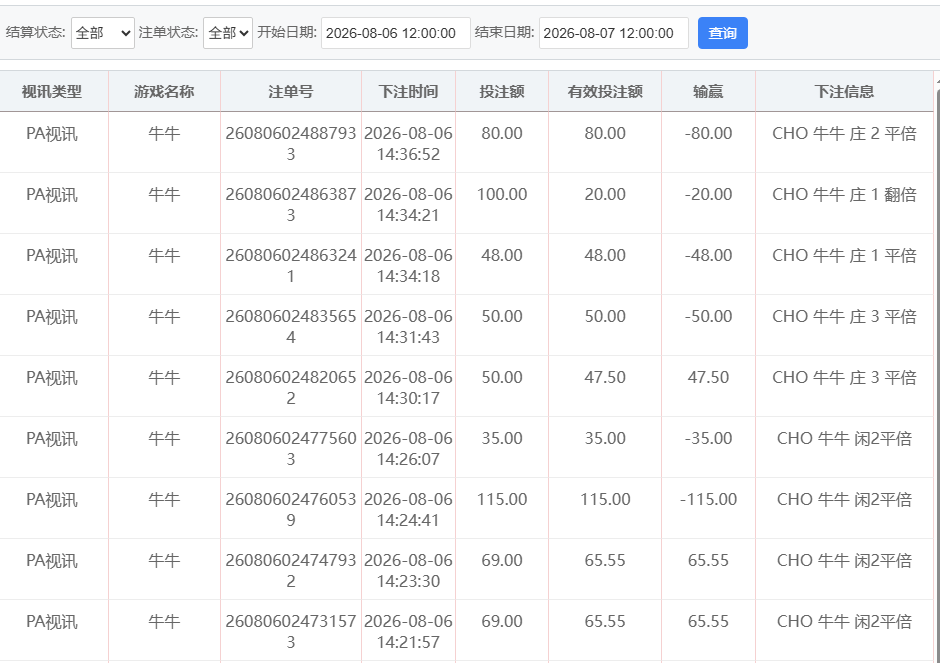Image resolution: width=940 pixels, height=663 pixels.
Task: Click bet time 2026-08-06 14:24:41
Action: click(408, 510)
